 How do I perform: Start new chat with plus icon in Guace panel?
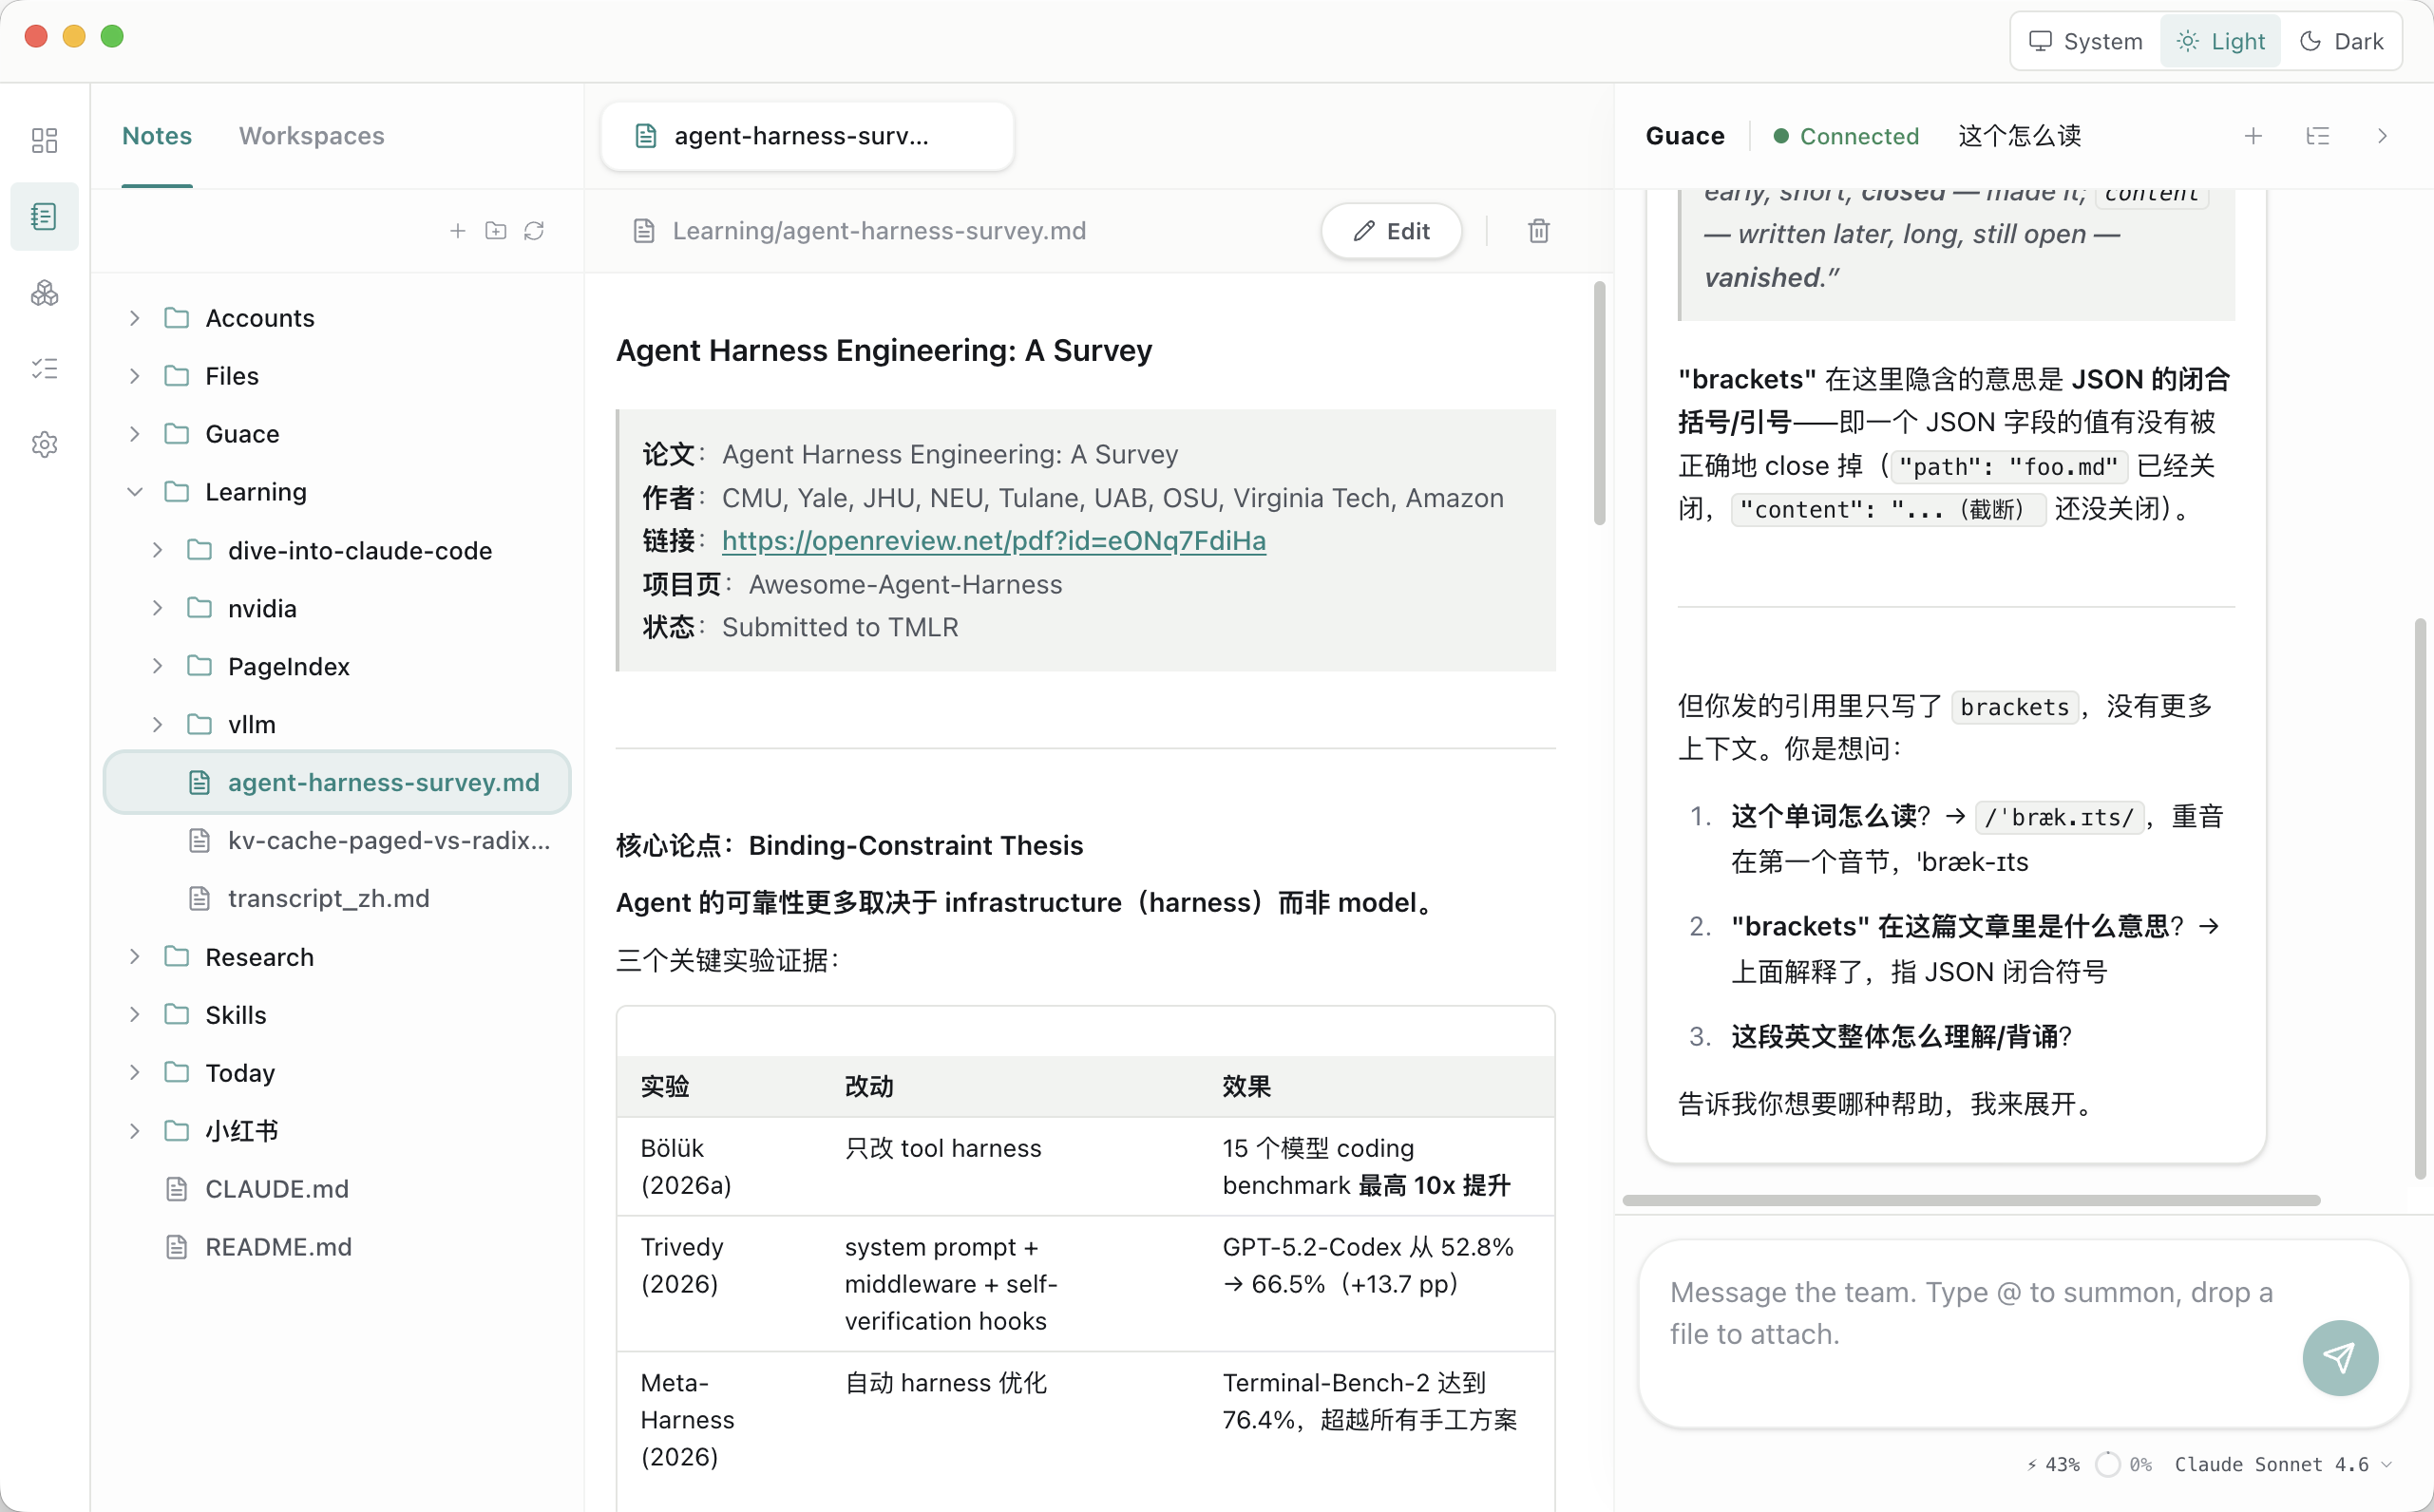[2253, 136]
